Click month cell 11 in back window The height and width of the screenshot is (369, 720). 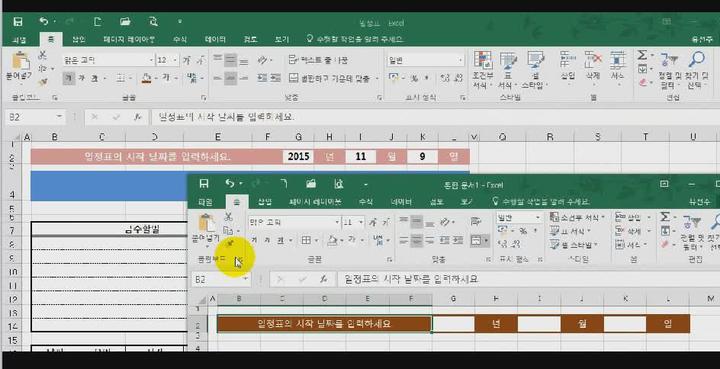point(360,157)
